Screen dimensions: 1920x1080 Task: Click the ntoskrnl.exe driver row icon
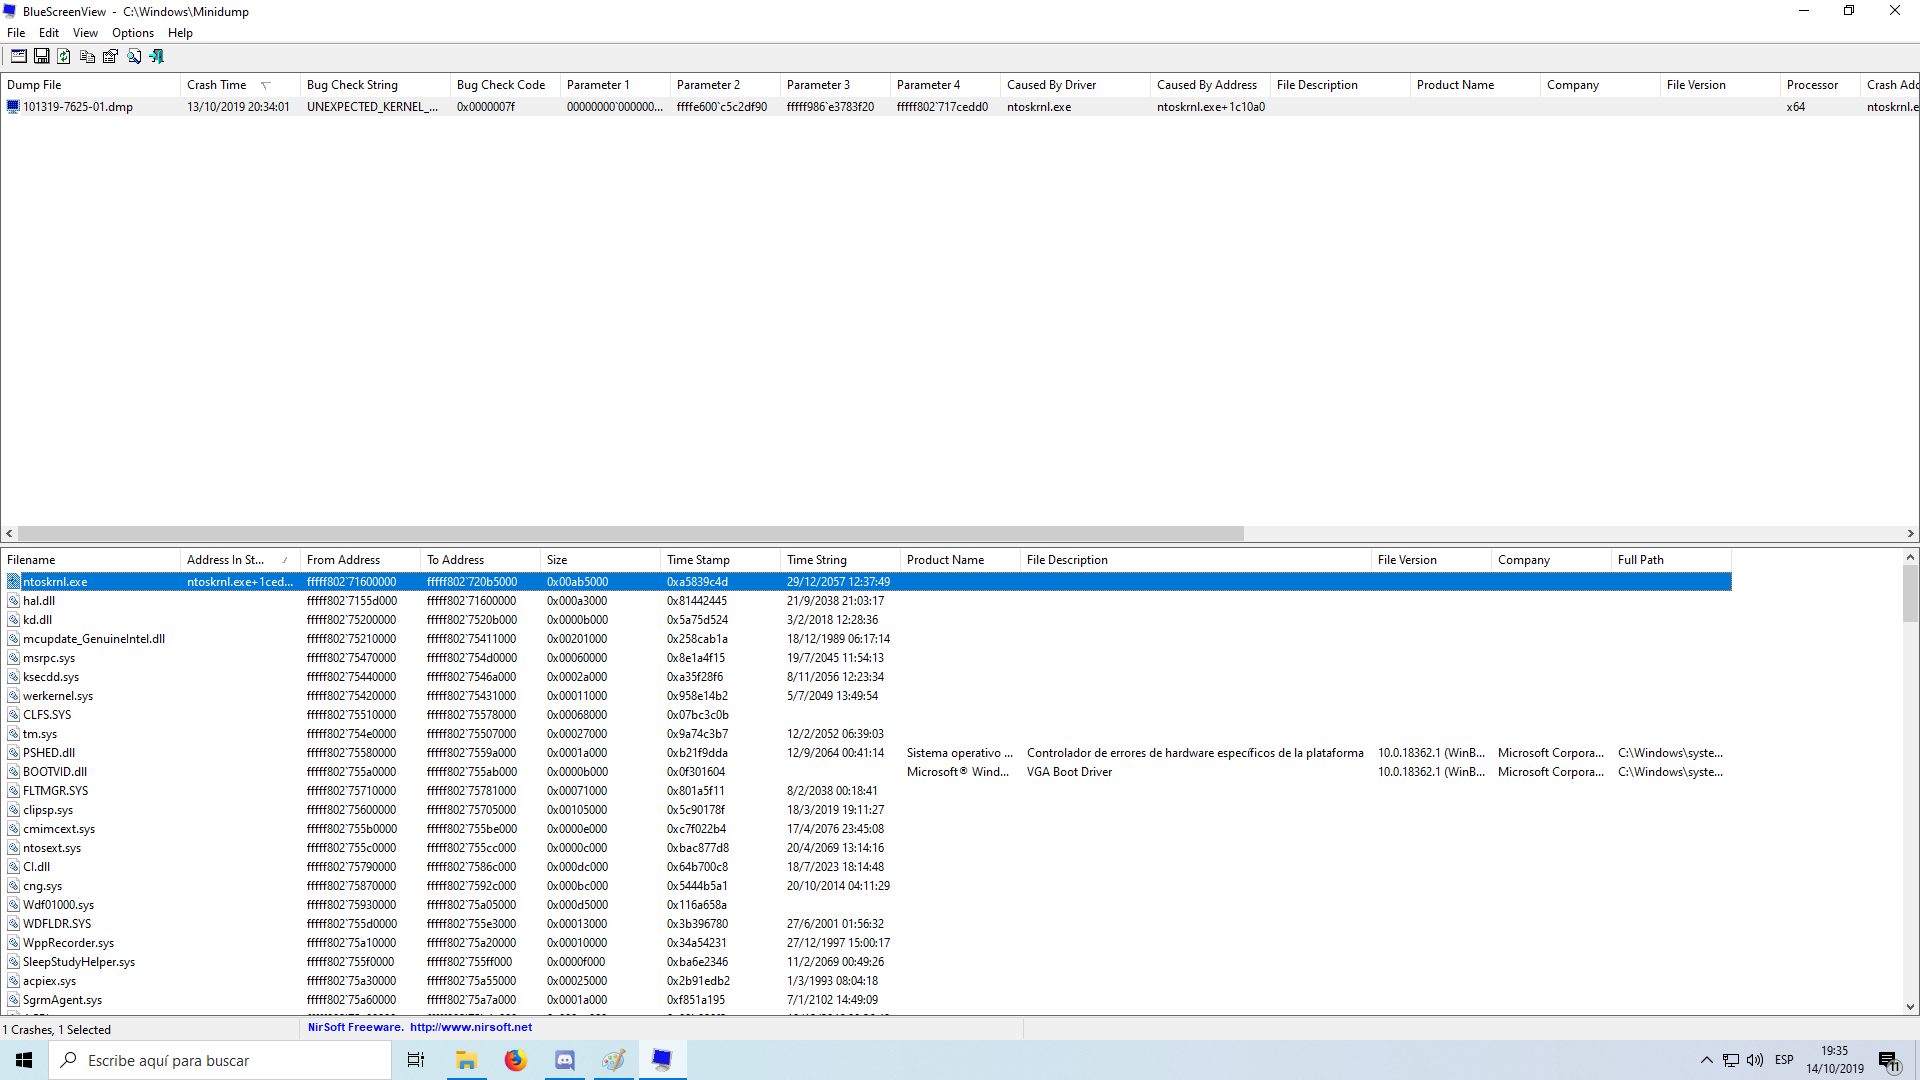point(14,582)
